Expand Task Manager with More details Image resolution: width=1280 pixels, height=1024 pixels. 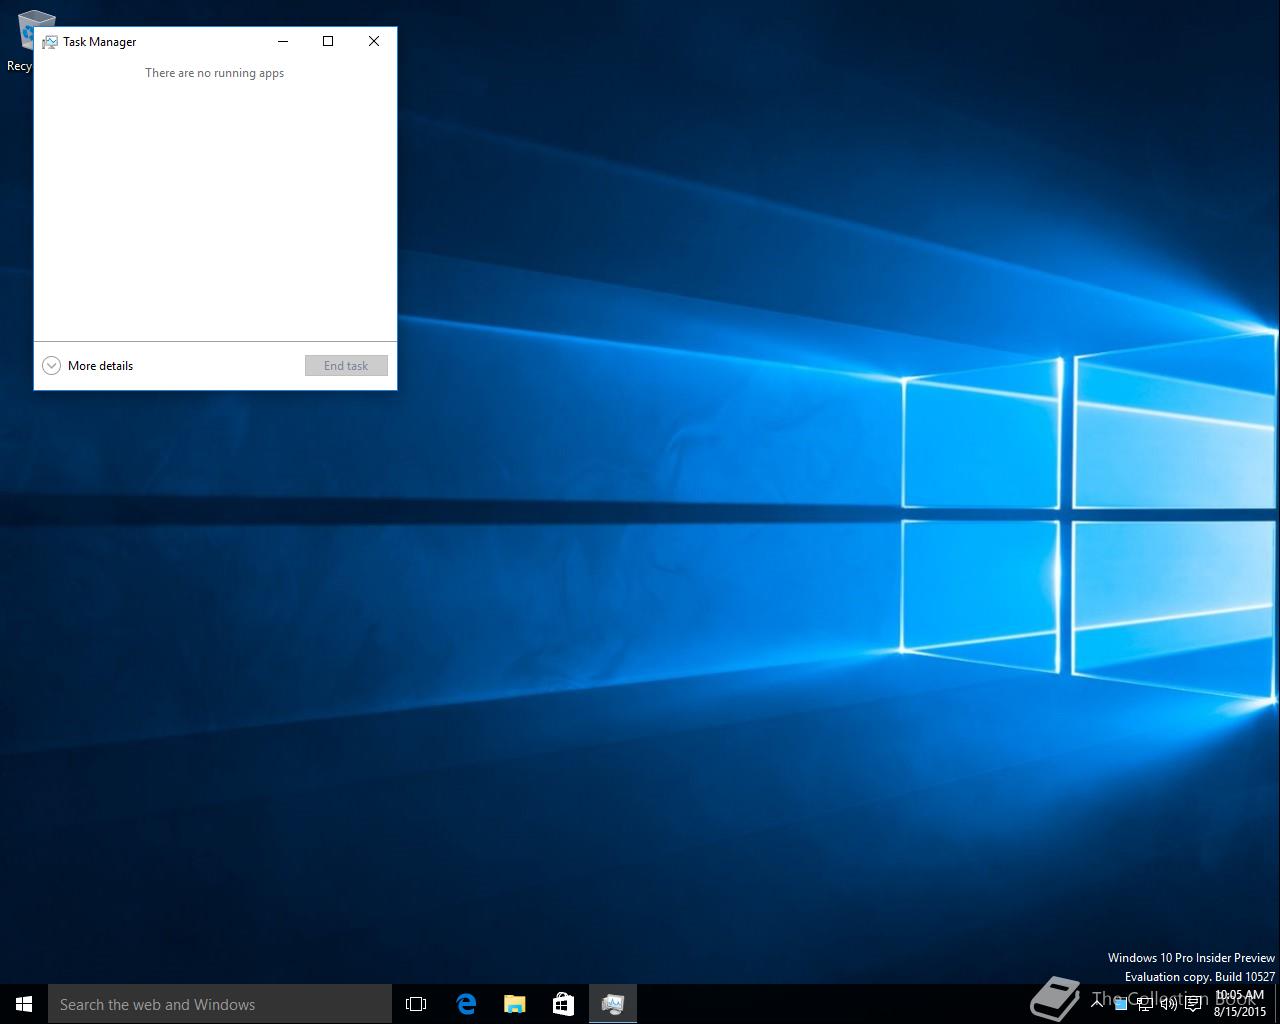tap(88, 366)
